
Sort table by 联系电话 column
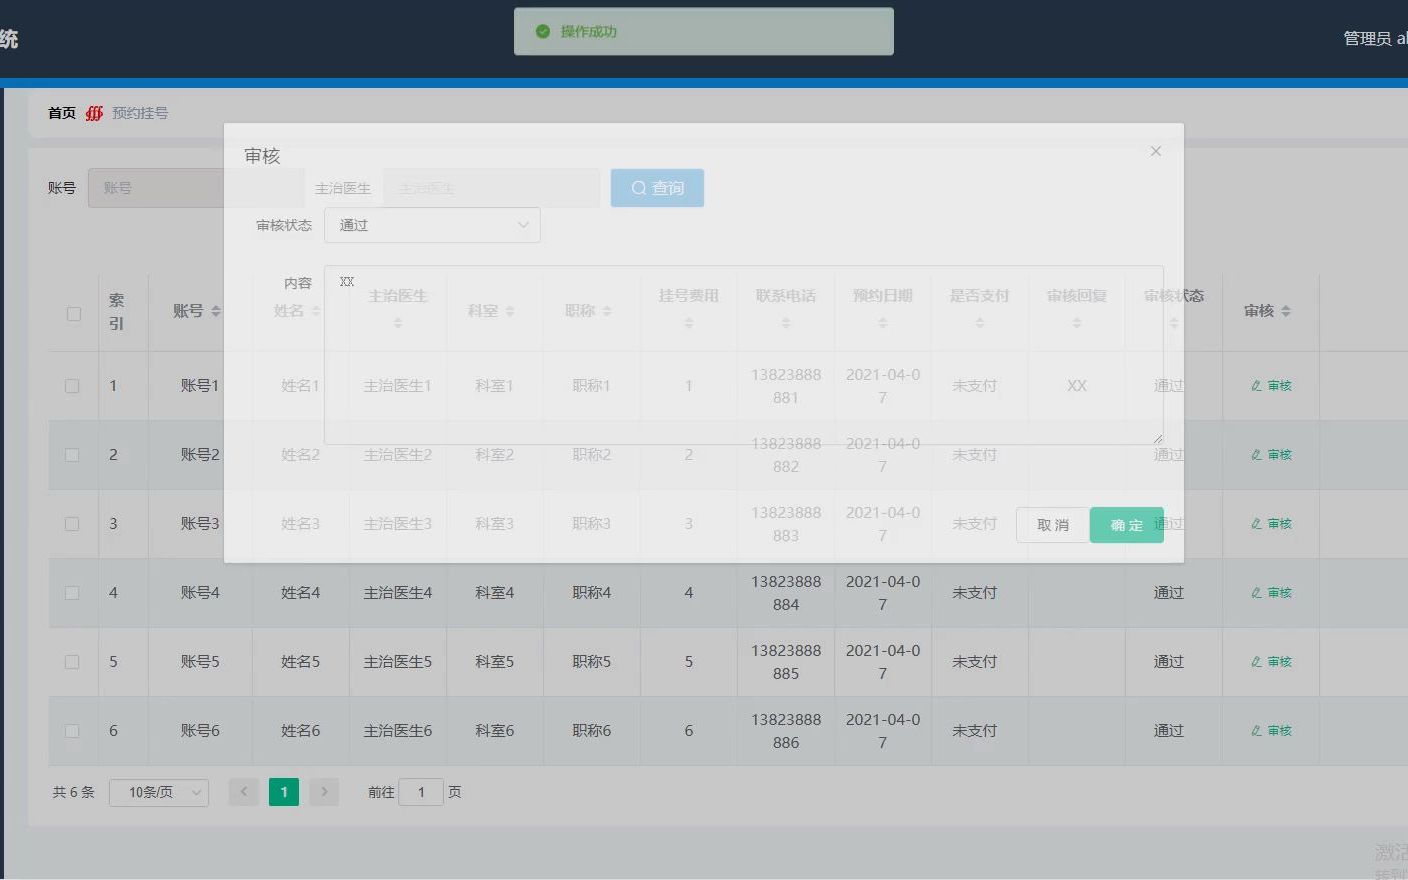[786, 324]
